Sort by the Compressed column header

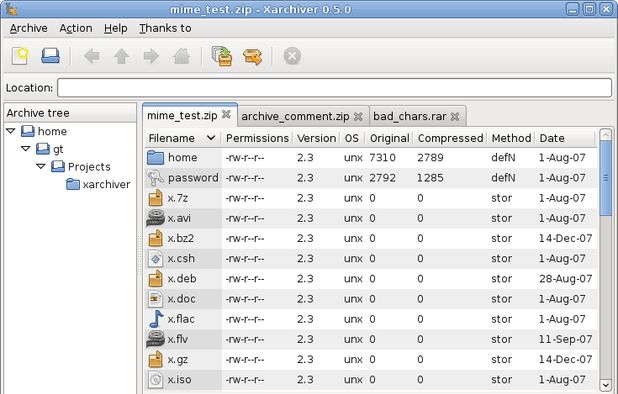click(450, 138)
